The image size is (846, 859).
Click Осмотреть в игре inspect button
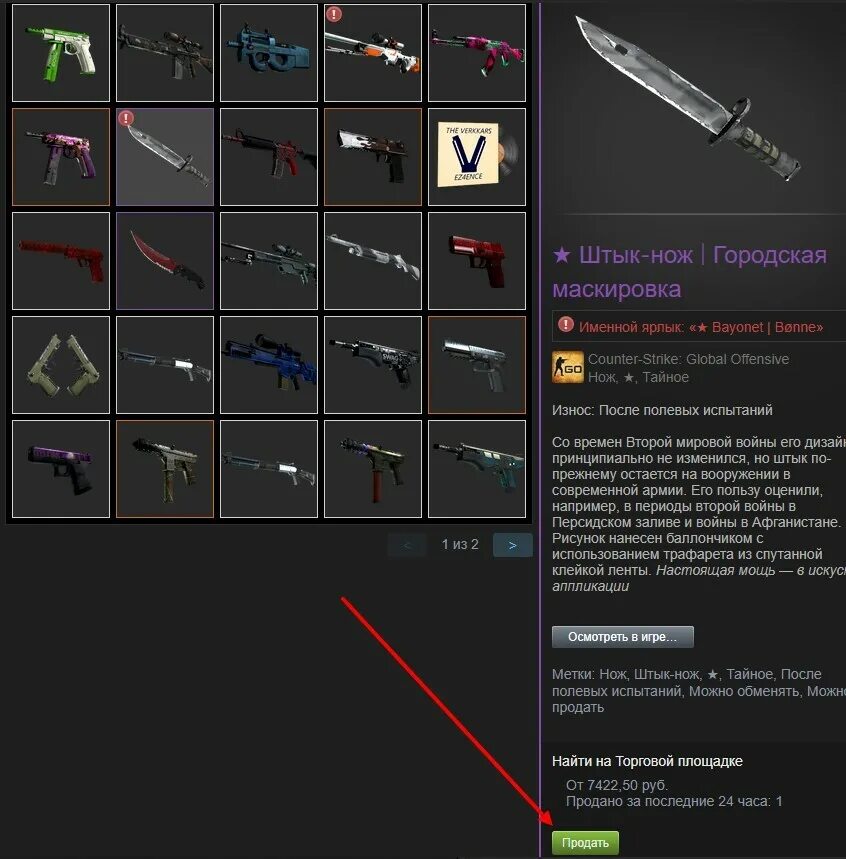tap(622, 637)
